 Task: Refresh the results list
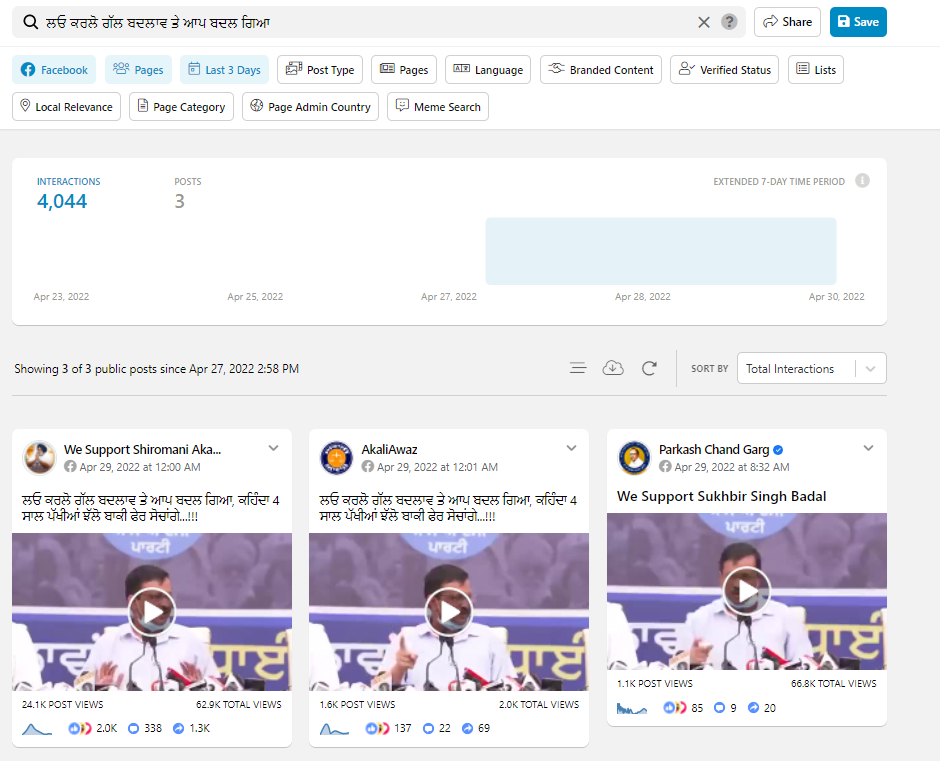coord(649,368)
